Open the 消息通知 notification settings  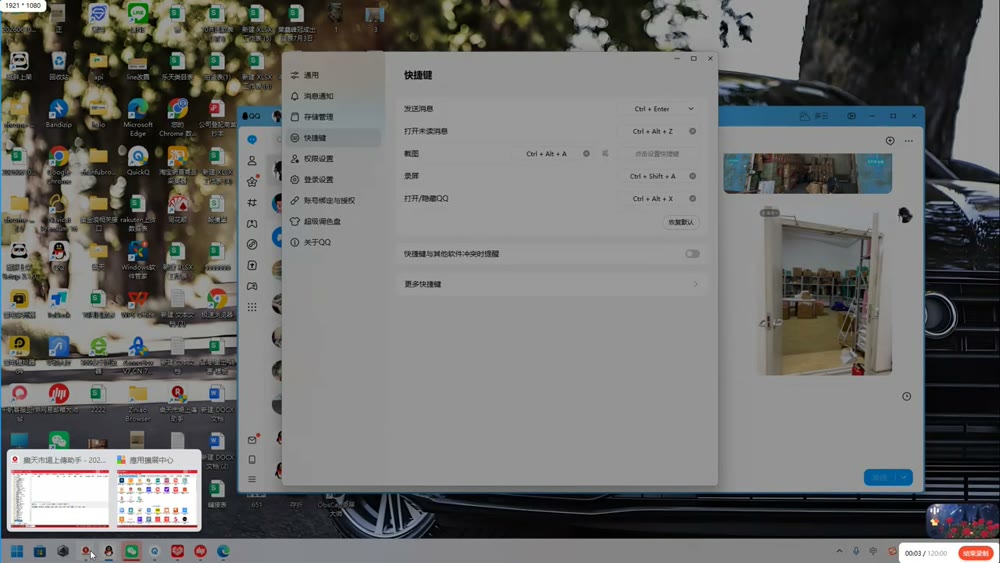333,96
